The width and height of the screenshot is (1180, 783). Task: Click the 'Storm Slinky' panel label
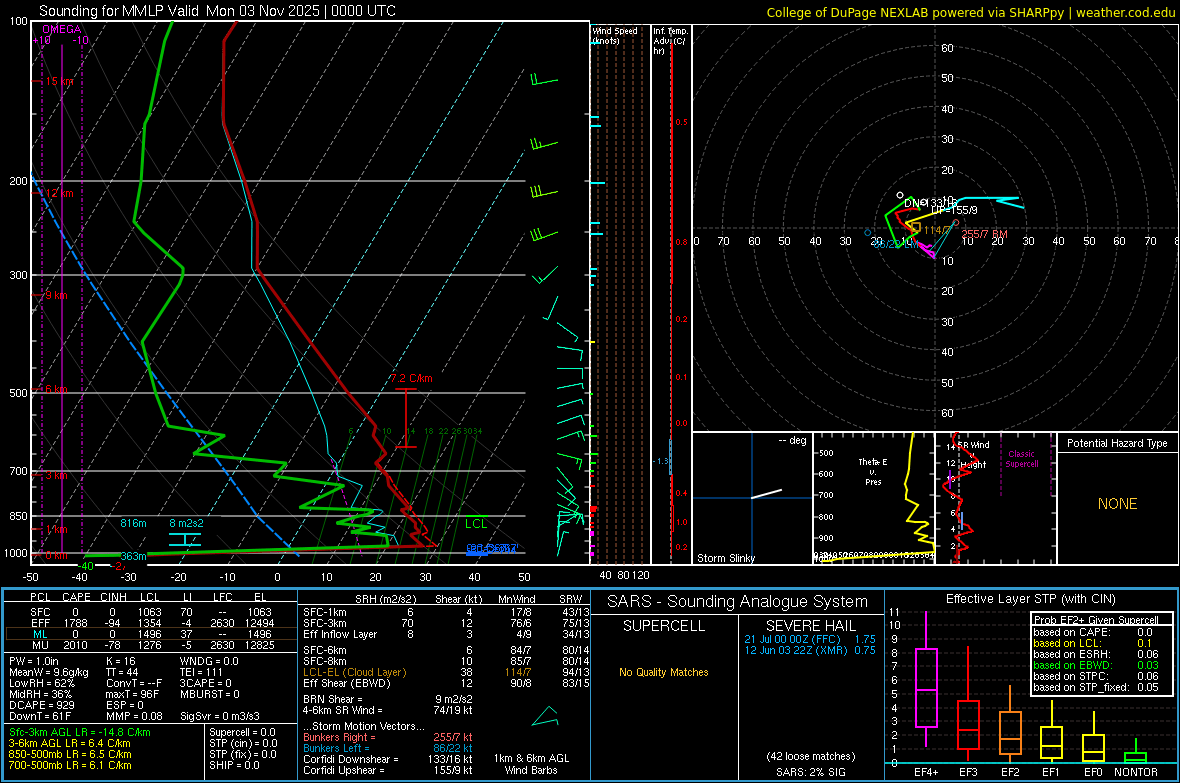tap(725, 558)
